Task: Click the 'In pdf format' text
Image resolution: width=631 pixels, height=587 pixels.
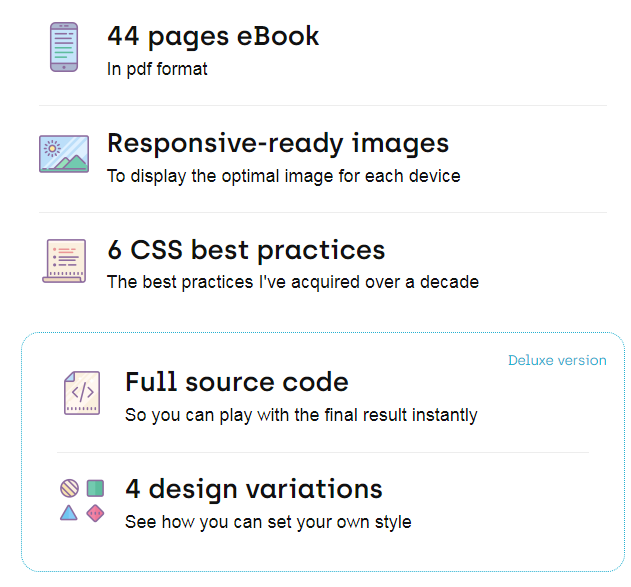Action: [x=157, y=70]
